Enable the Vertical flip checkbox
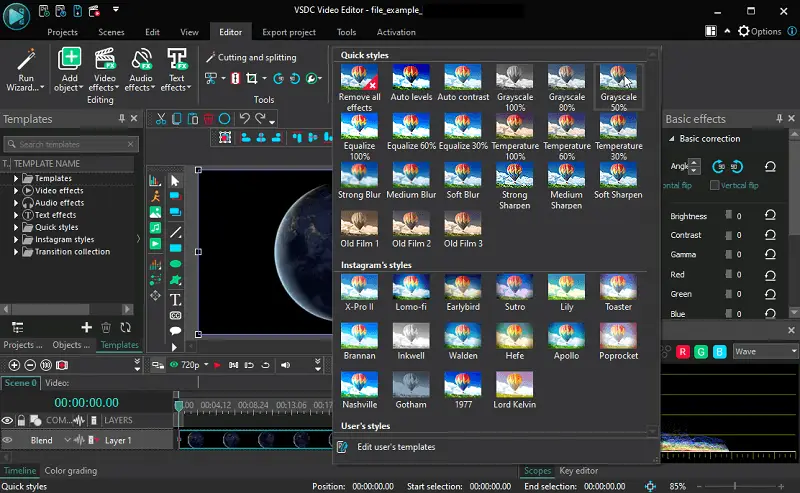Image resolution: width=800 pixels, height=493 pixels. [715, 185]
